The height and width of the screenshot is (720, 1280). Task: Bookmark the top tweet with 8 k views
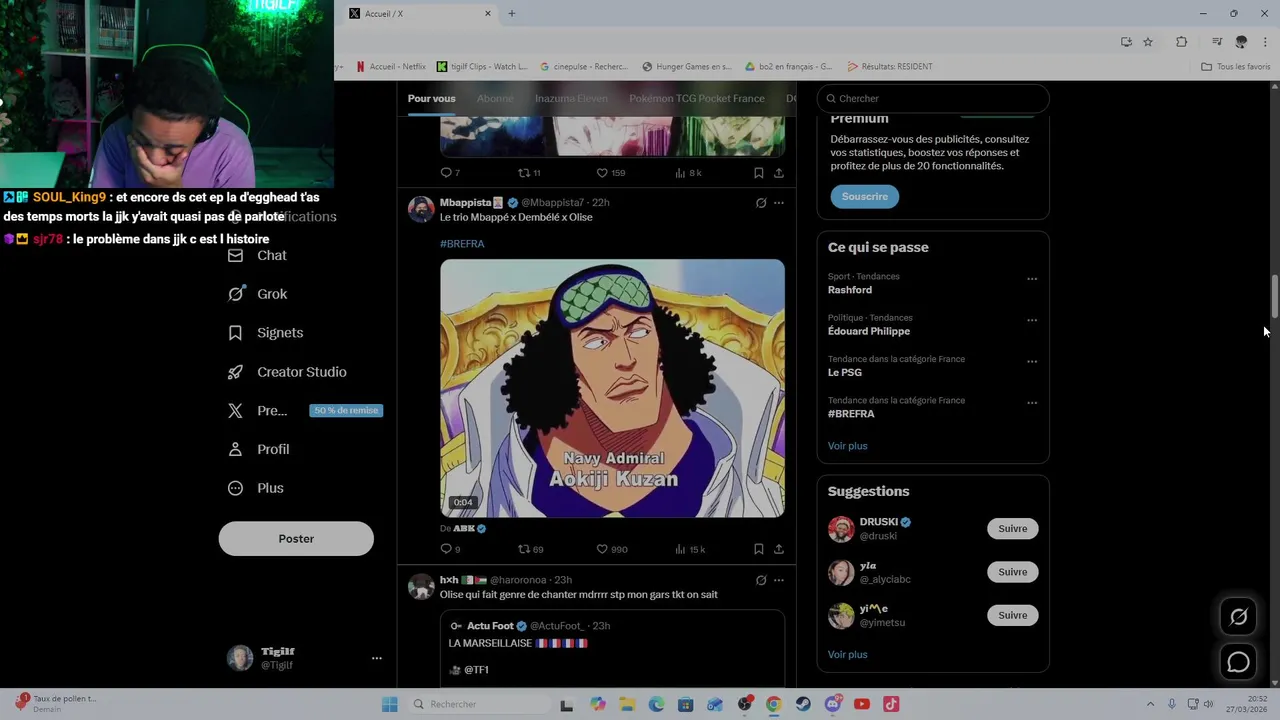(758, 173)
